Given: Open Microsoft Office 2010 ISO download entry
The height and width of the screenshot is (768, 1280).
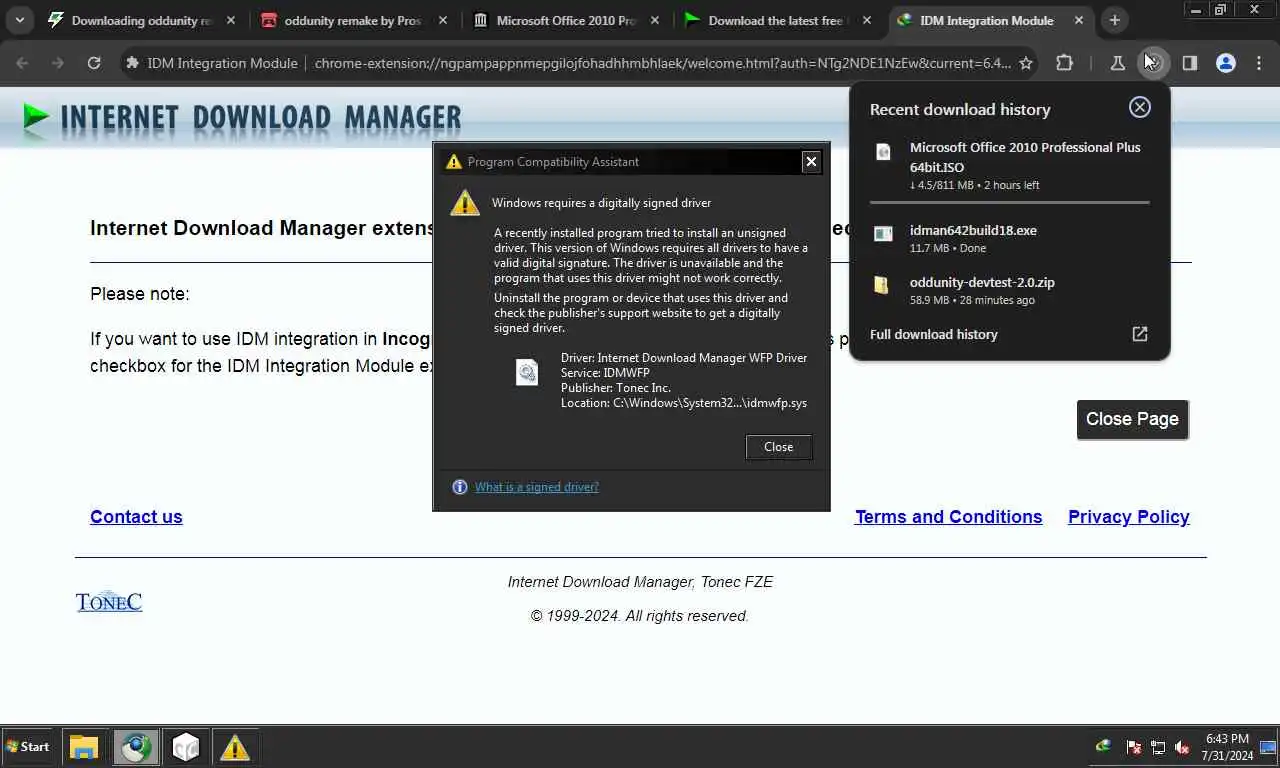Looking at the screenshot, I should click(x=1010, y=165).
